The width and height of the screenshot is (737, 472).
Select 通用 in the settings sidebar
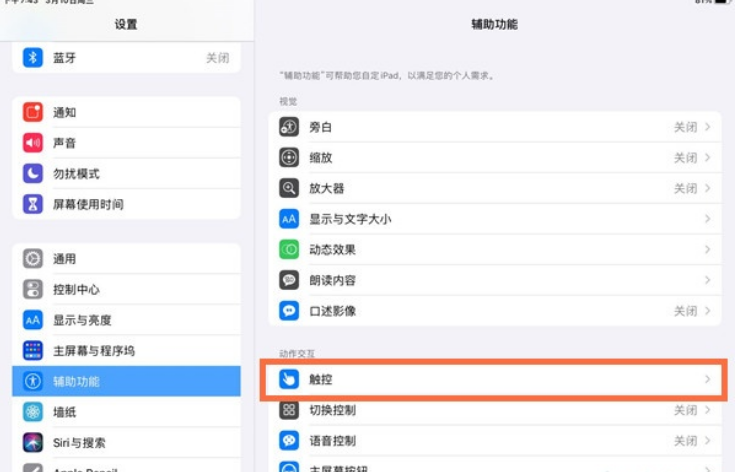click(x=64, y=259)
